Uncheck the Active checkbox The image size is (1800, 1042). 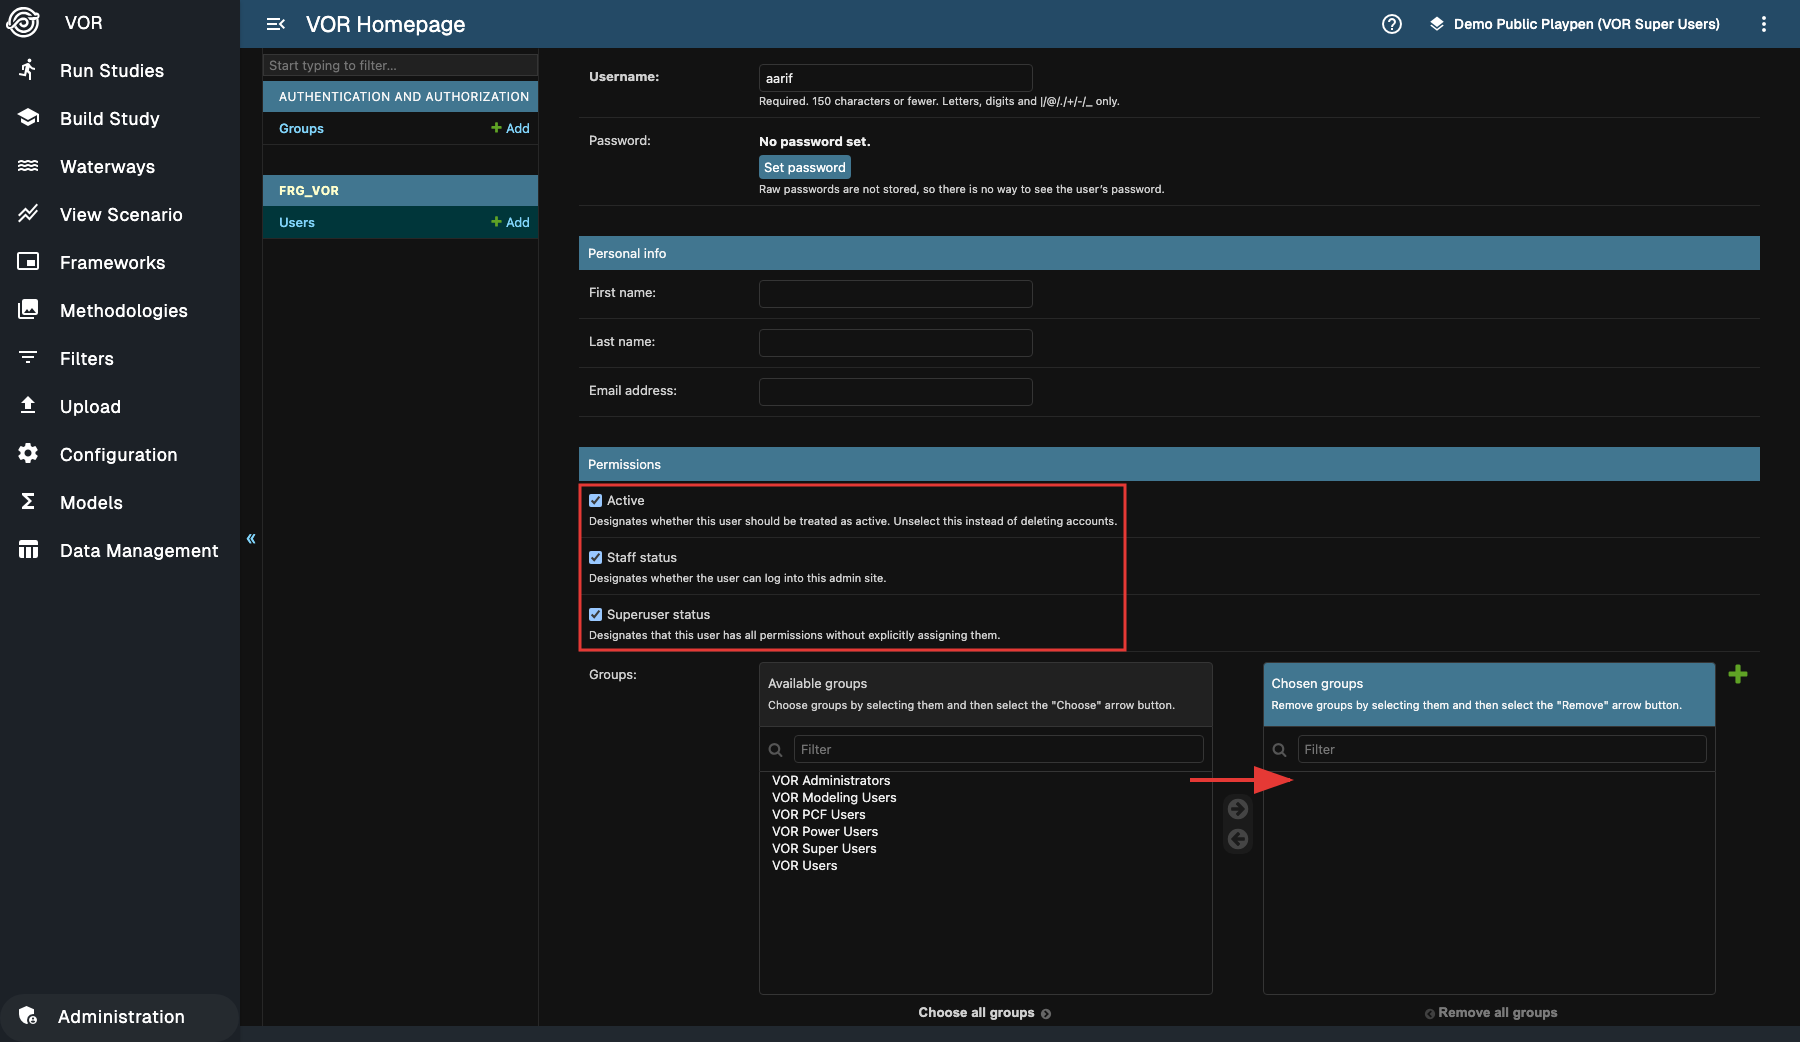596,501
